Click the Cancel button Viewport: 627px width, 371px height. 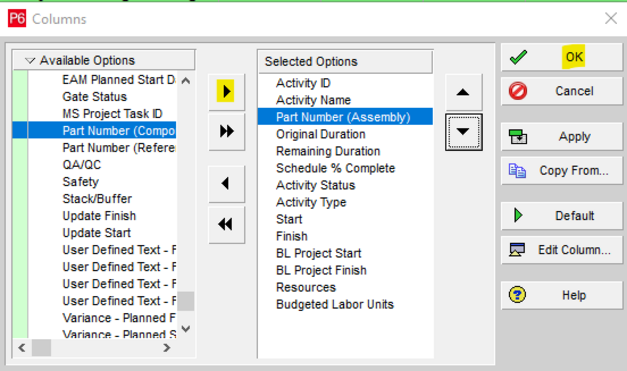[x=562, y=91]
